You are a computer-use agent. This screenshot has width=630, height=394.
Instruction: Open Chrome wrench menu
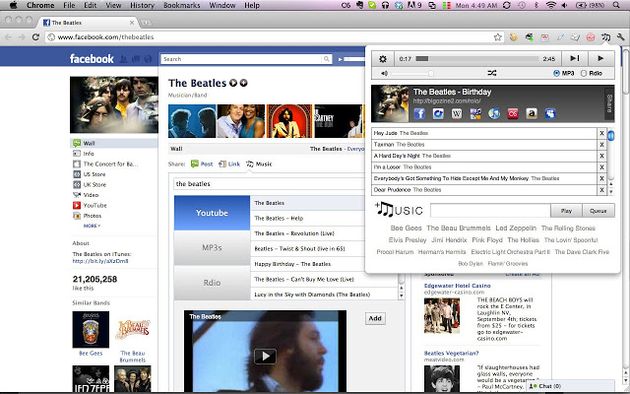tap(621, 37)
